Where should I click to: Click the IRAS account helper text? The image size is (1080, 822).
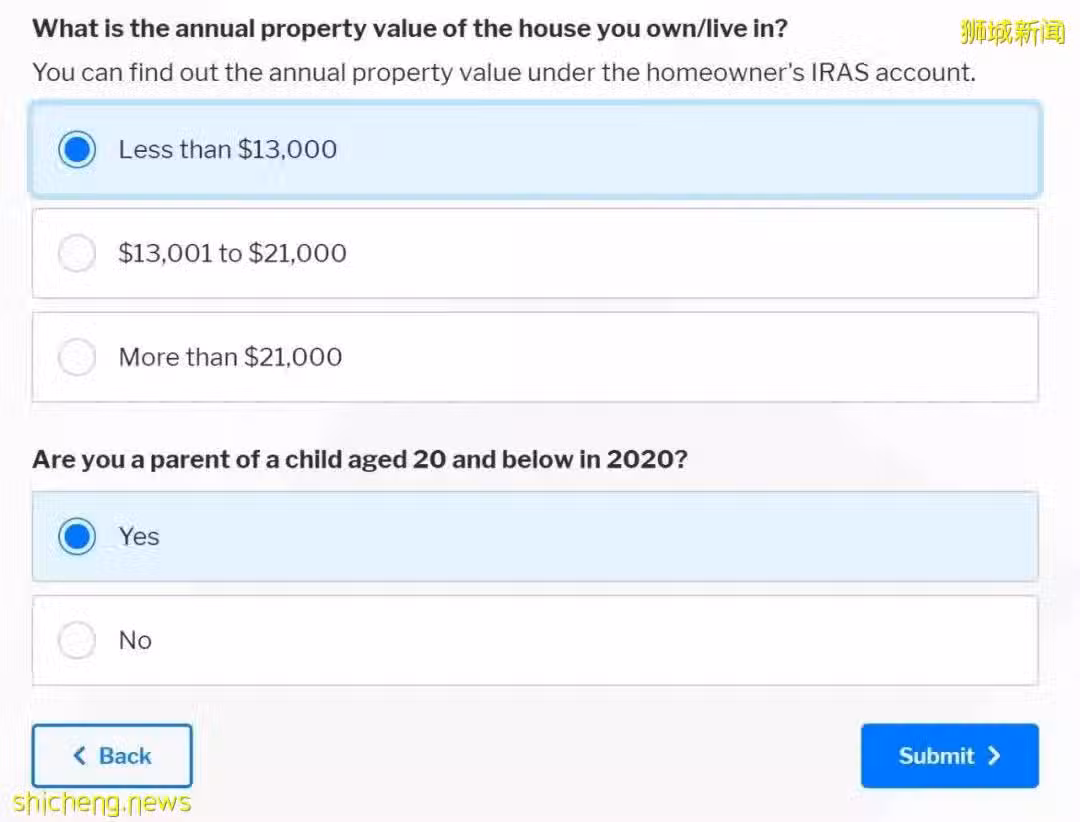pyautogui.click(x=504, y=72)
